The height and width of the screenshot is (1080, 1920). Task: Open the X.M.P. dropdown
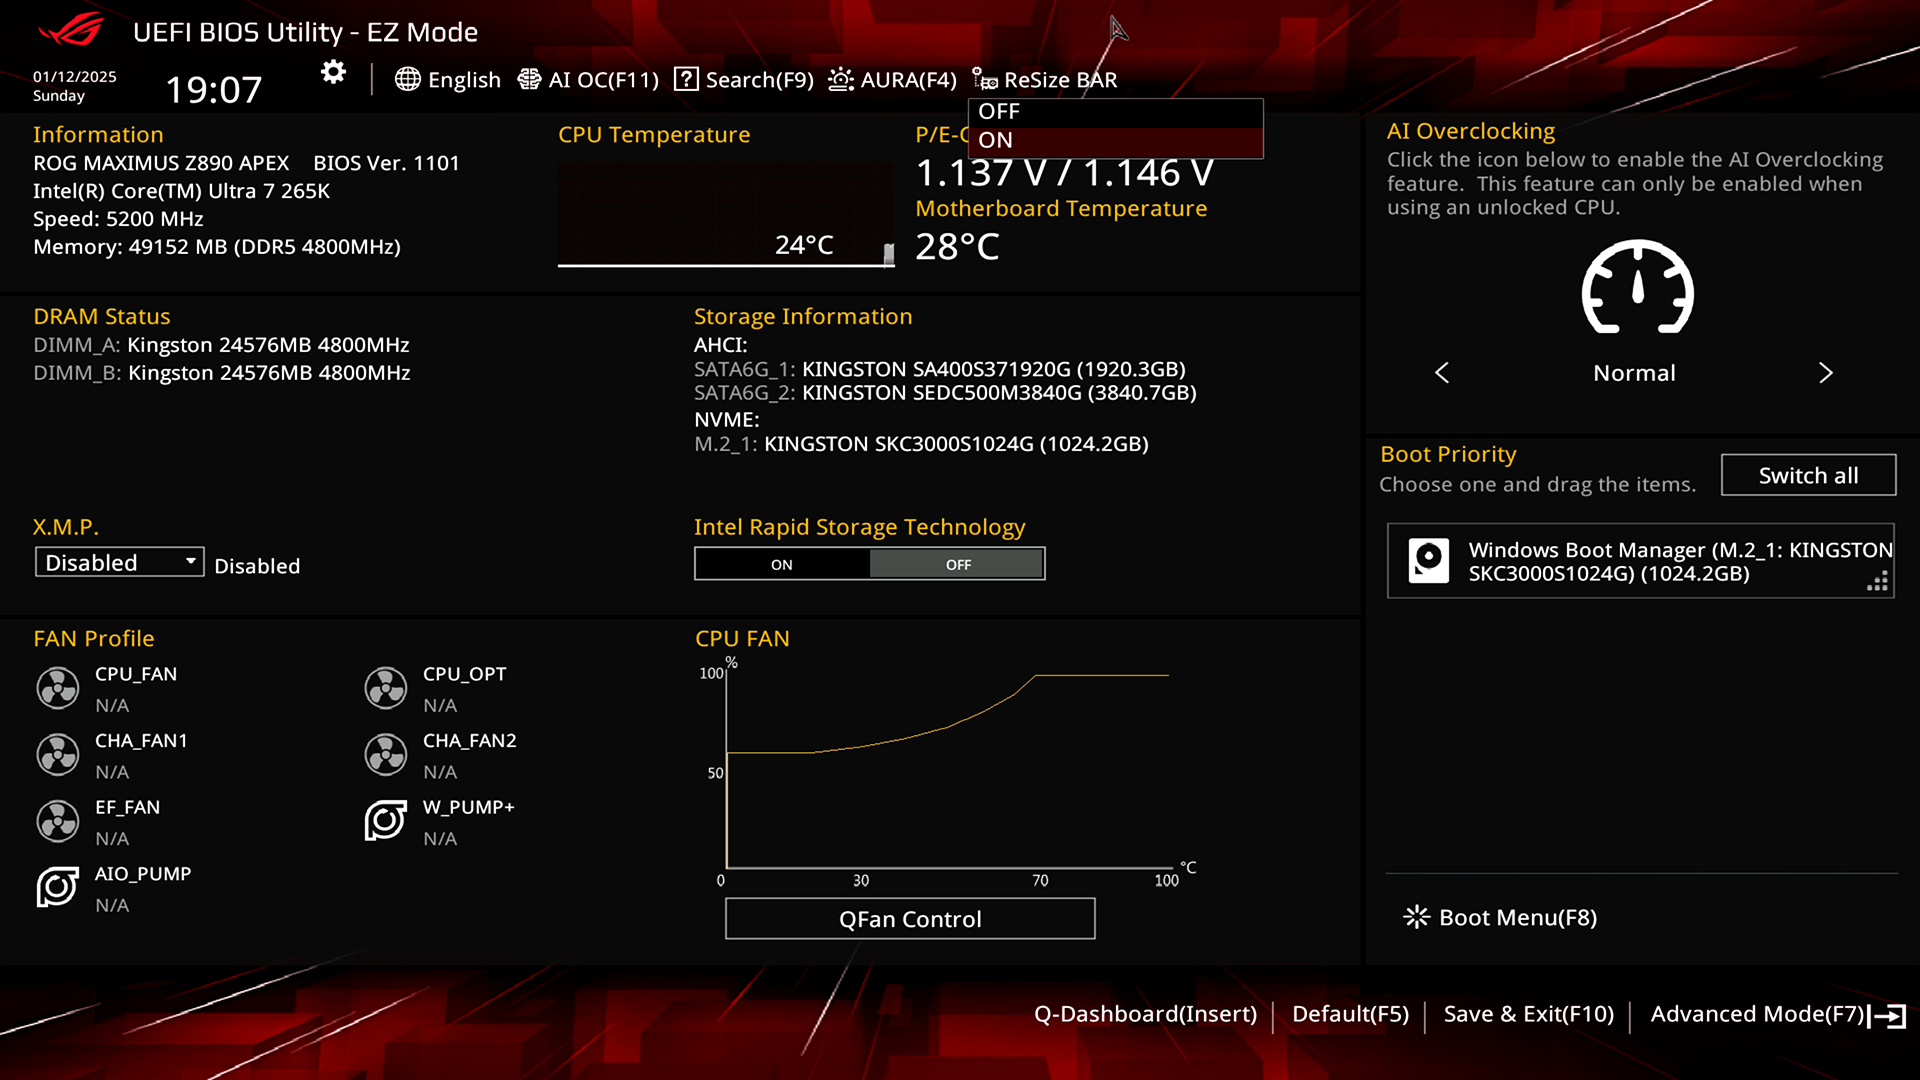pos(118,562)
